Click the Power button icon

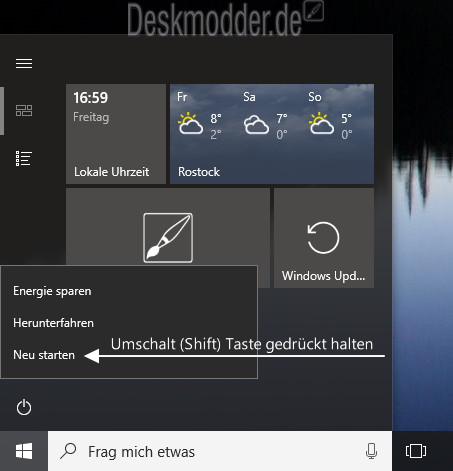[x=24, y=407]
